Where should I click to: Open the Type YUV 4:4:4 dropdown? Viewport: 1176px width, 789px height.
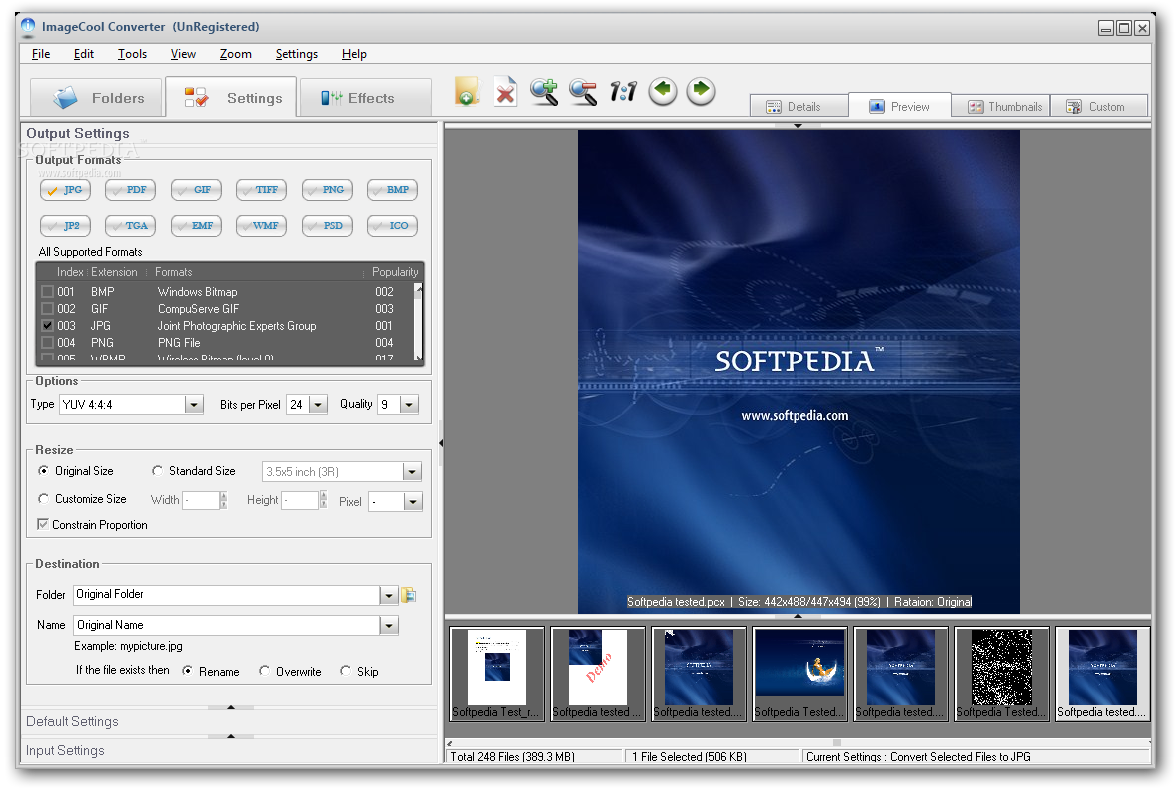[194, 405]
